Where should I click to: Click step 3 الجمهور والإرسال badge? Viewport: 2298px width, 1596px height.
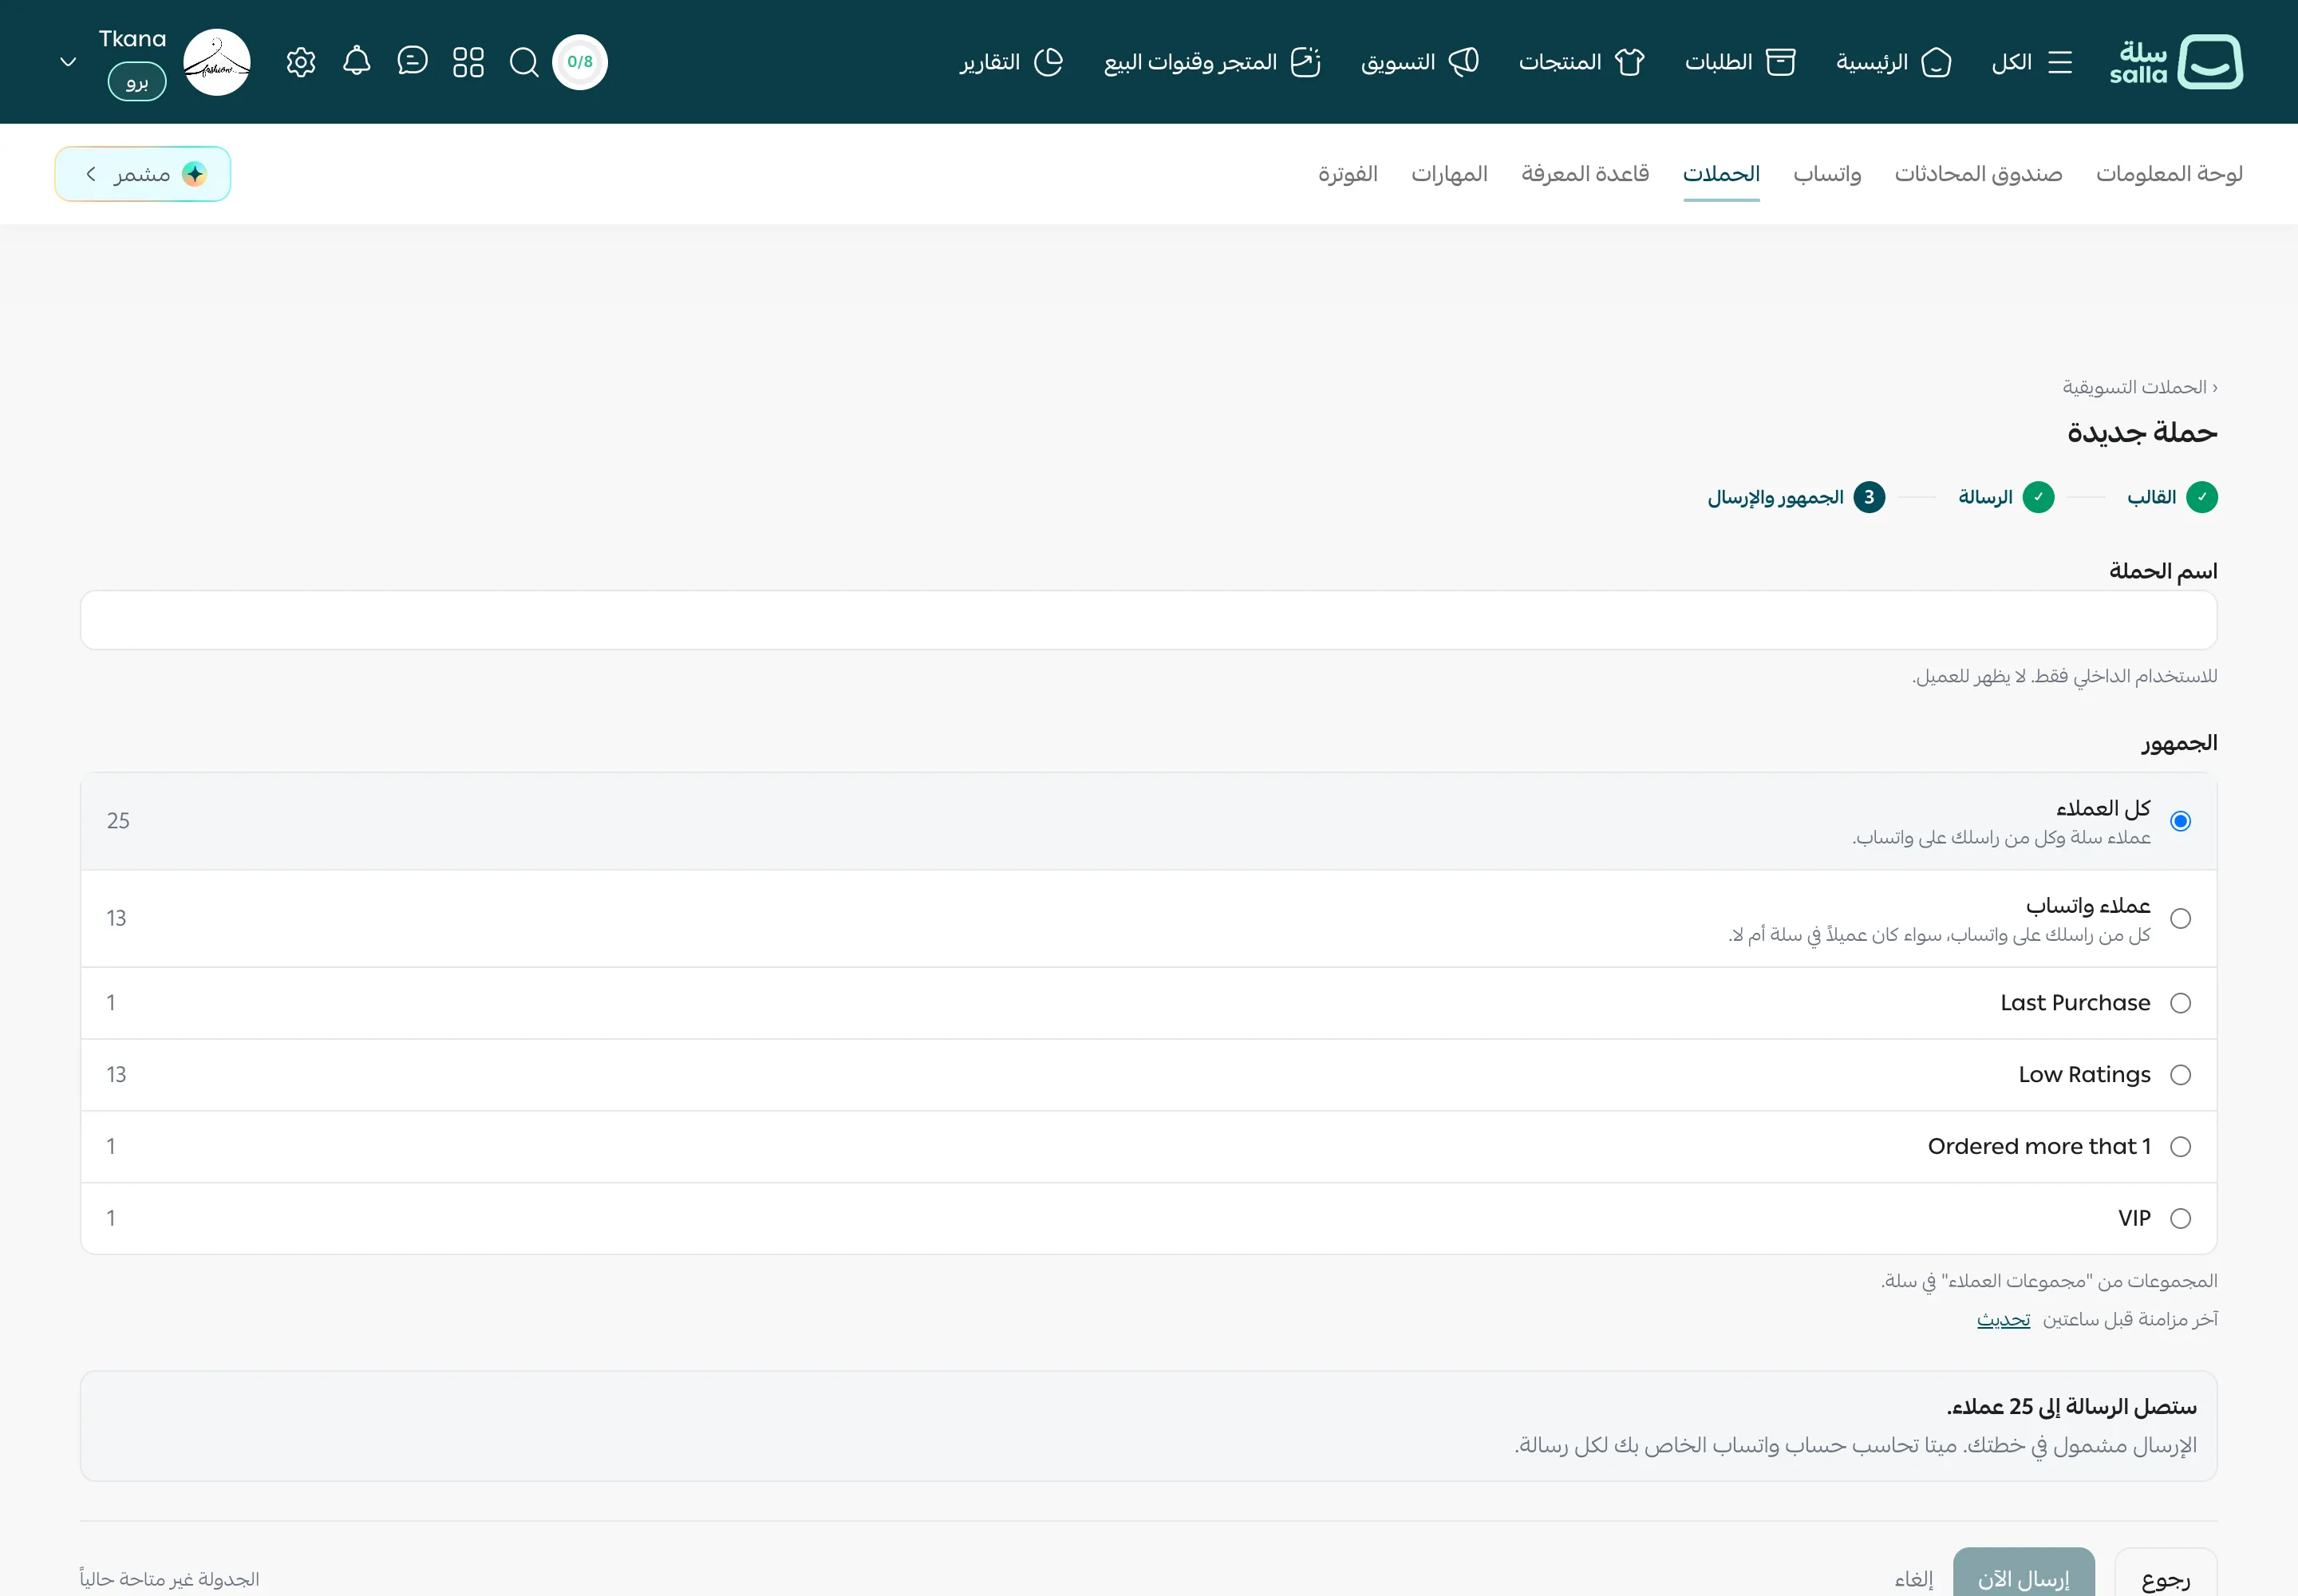point(1869,497)
